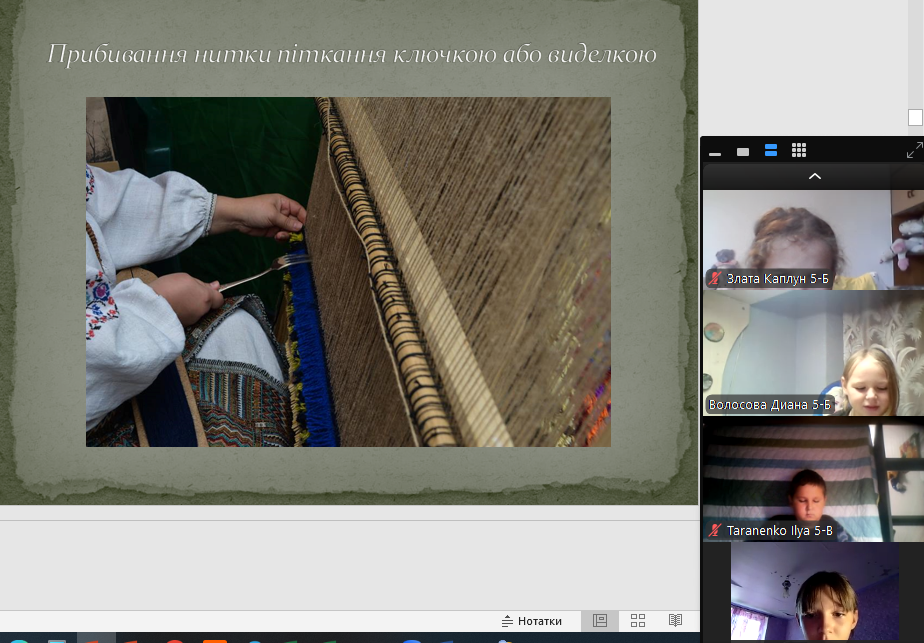The width and height of the screenshot is (924, 643).
Task: Click the name label Волосова Диана 5-Б
Action: point(769,404)
